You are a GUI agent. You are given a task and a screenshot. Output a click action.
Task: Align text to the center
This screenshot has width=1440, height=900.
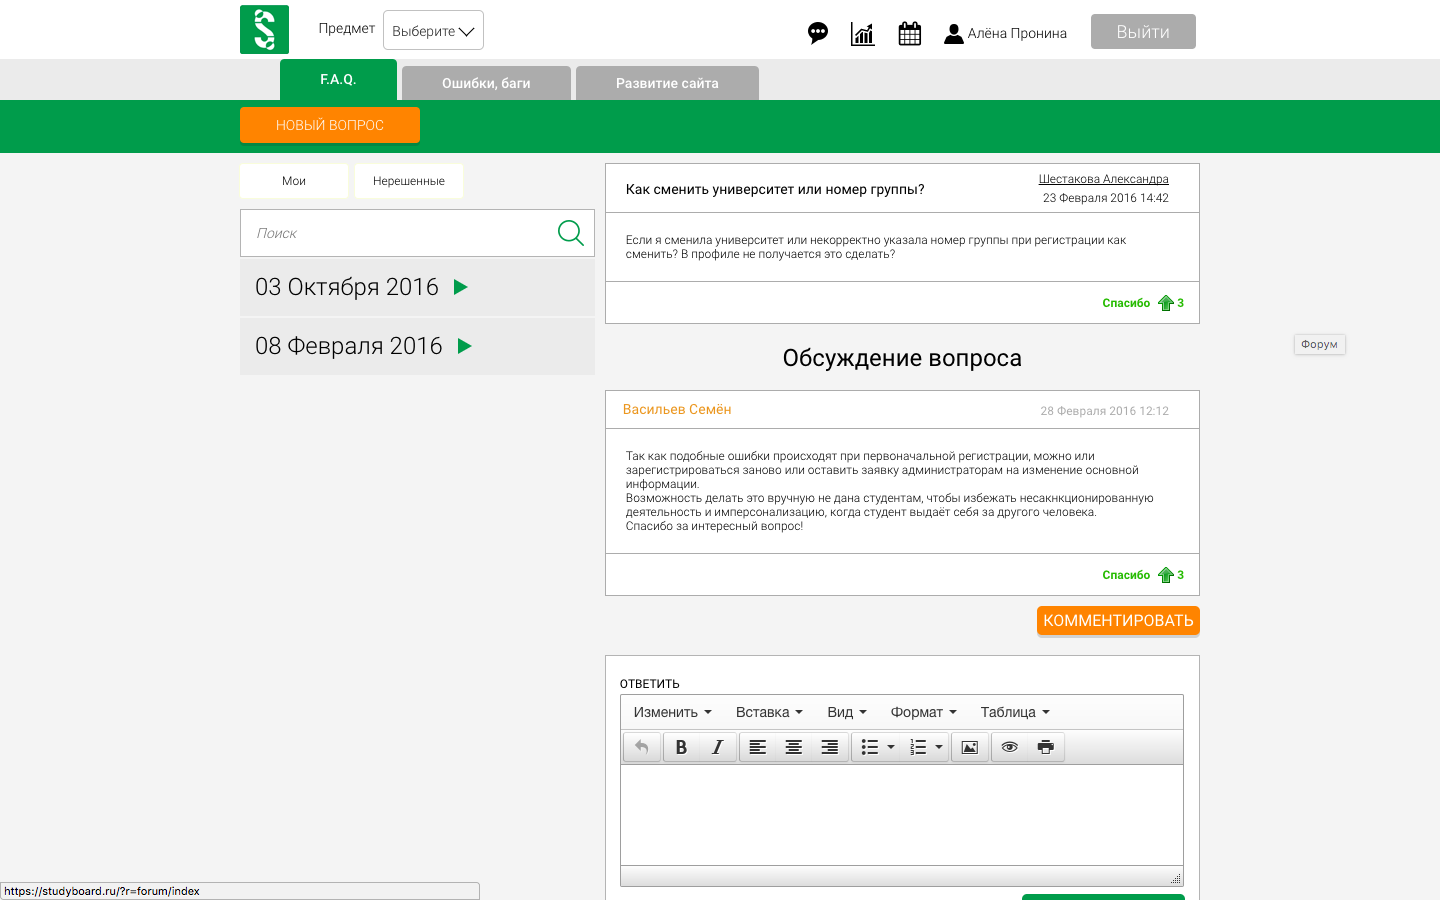[793, 747]
